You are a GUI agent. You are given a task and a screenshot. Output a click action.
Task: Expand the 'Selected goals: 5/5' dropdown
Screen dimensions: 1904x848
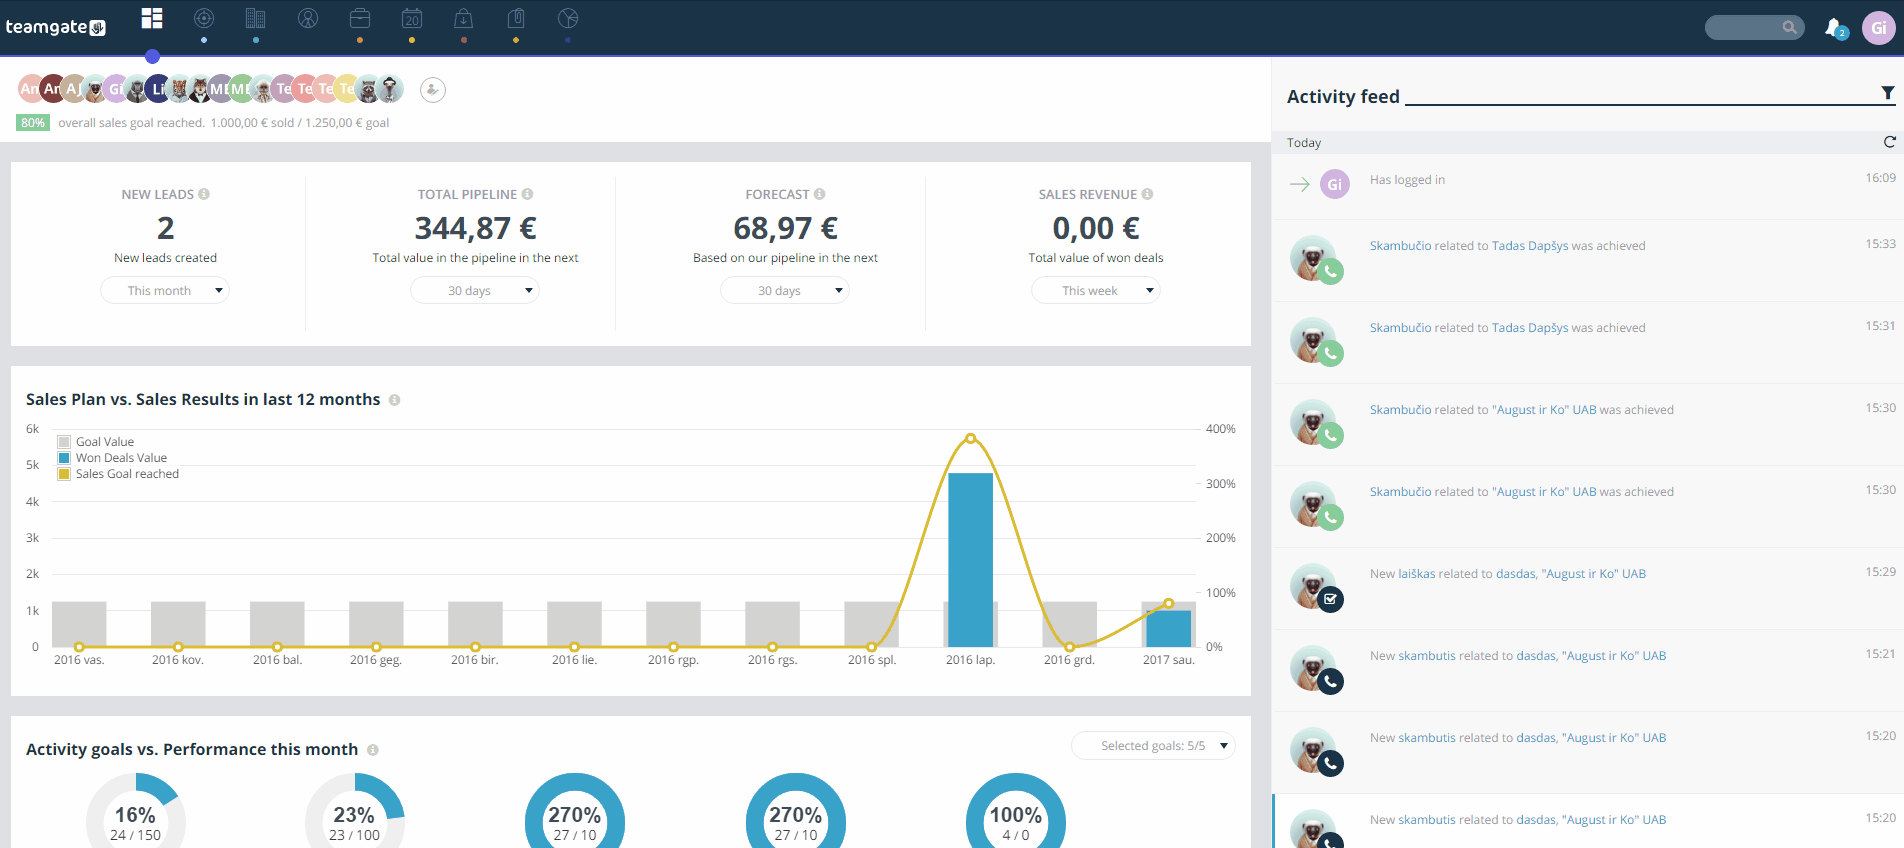[1153, 746]
